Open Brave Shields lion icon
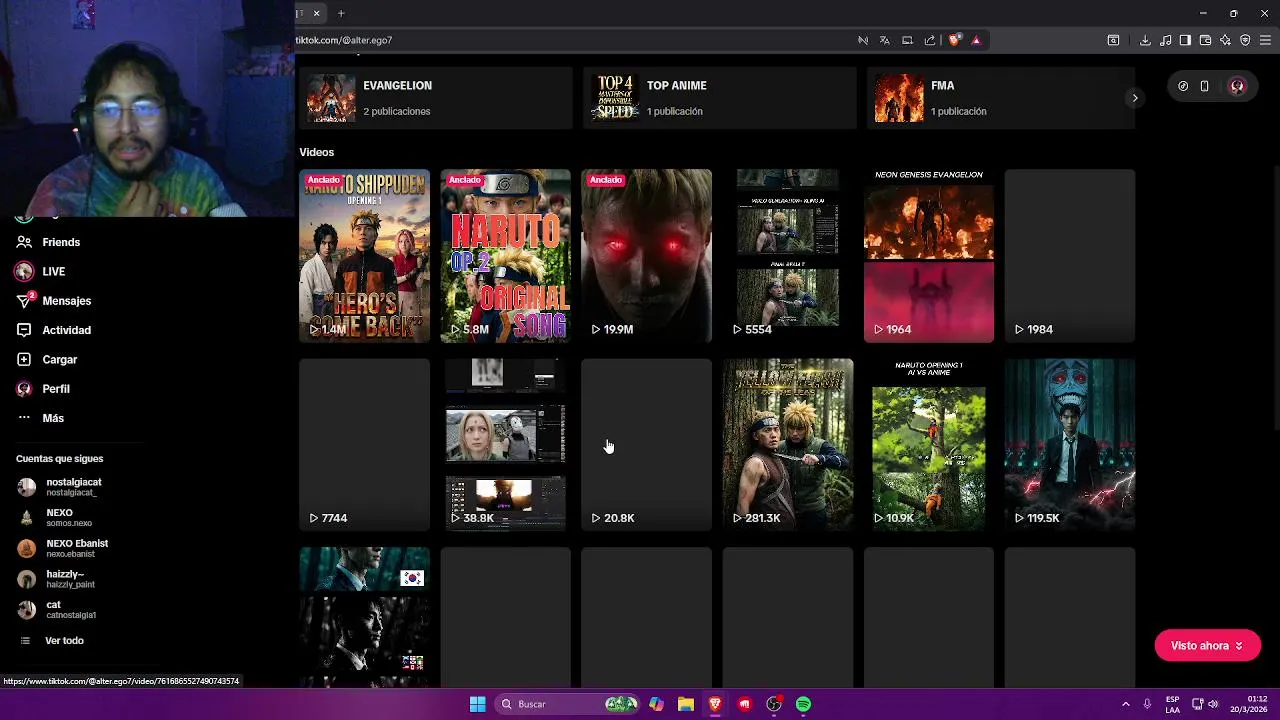 (x=955, y=40)
